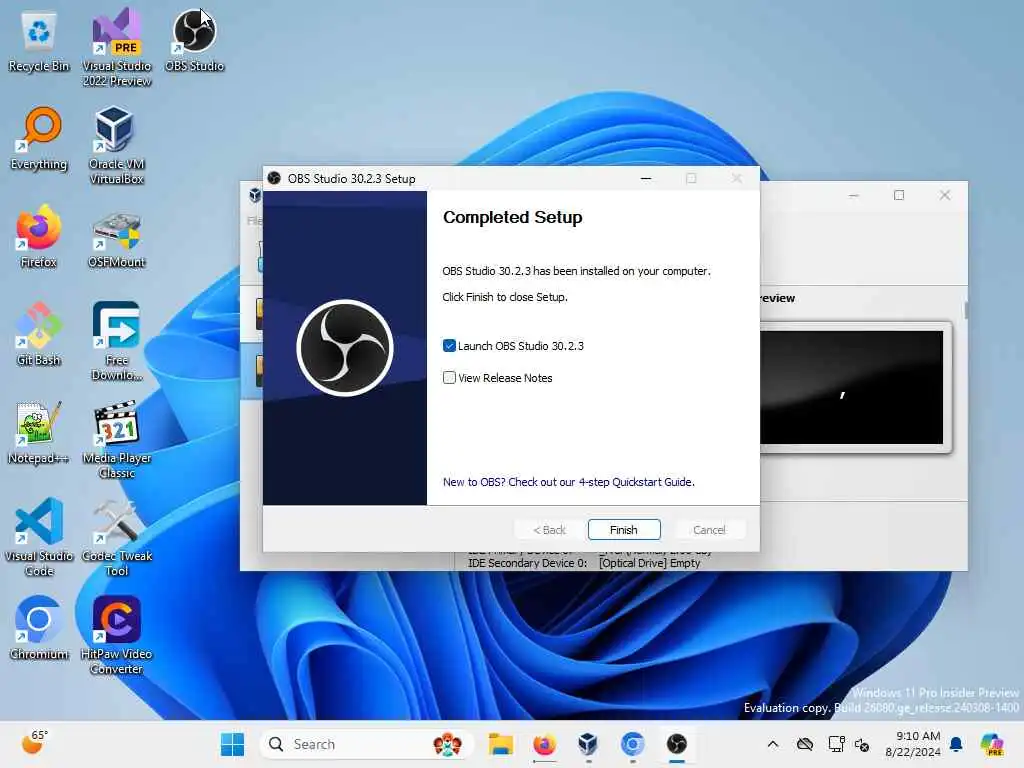Open the weather widget showing 65°

coord(34,743)
